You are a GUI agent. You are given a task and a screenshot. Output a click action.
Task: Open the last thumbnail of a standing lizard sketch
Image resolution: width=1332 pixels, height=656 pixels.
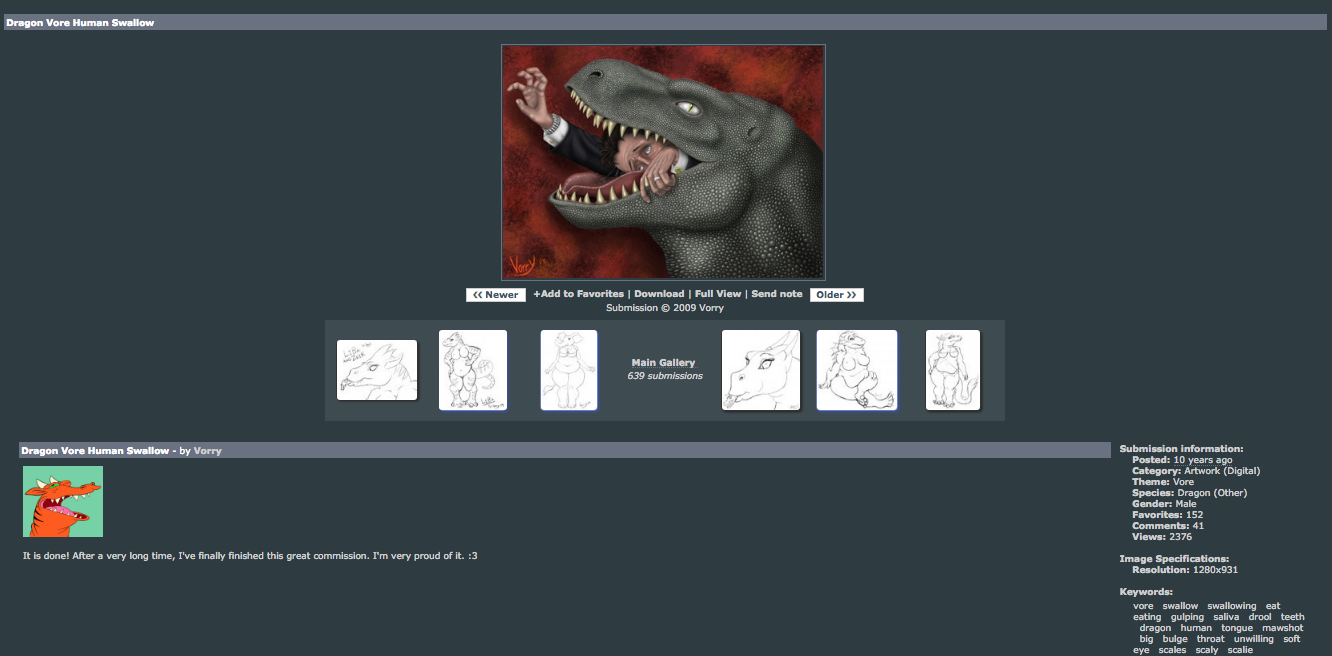pyautogui.click(x=953, y=370)
